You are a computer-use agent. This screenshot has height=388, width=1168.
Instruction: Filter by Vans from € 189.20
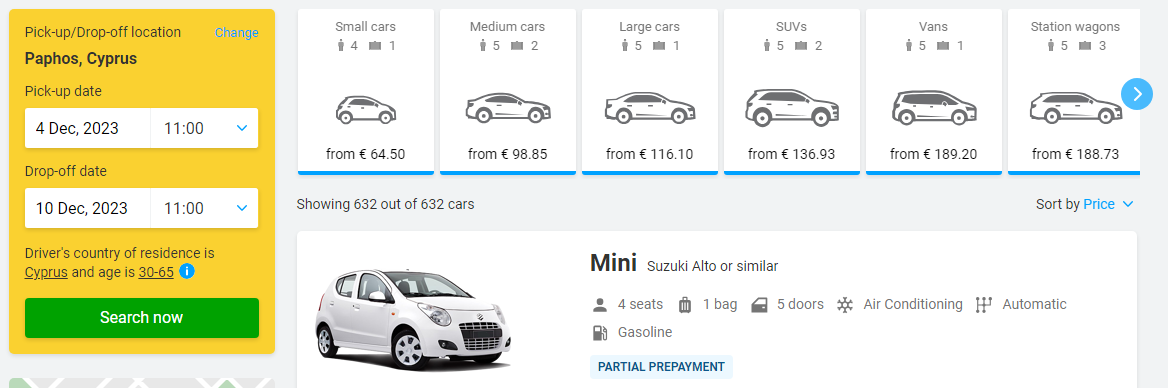933,92
